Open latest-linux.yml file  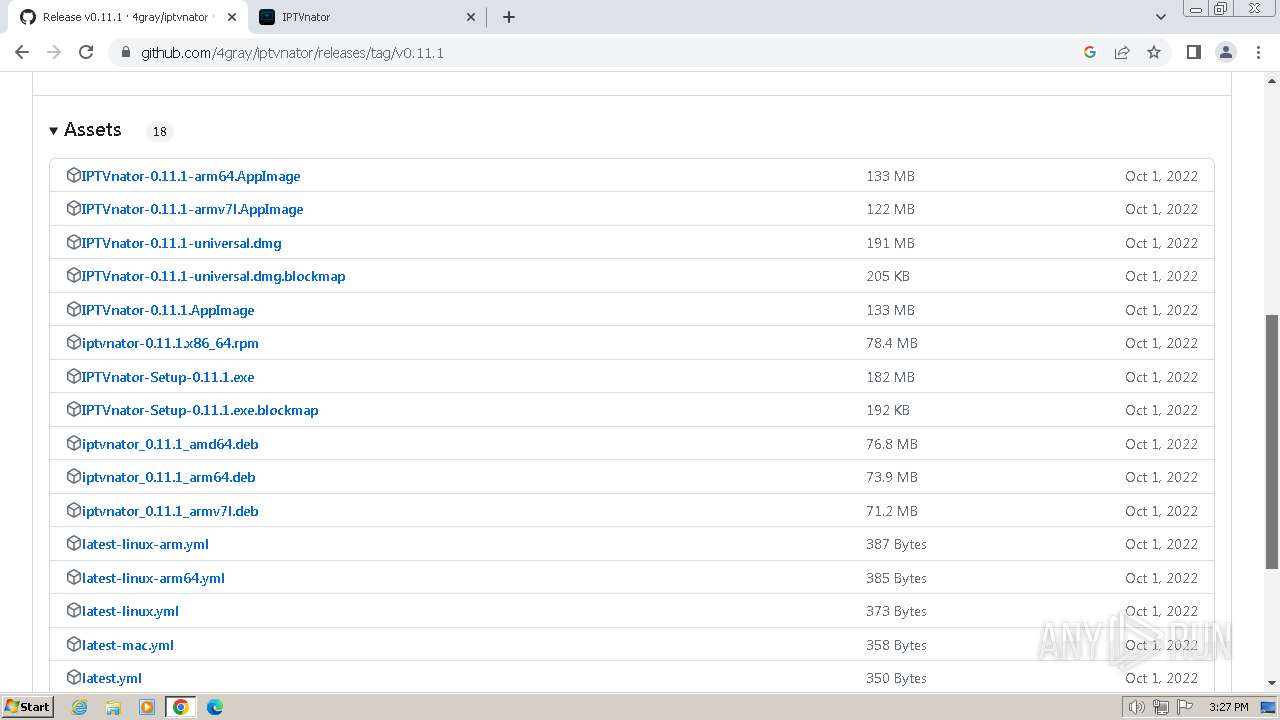[x=130, y=611]
